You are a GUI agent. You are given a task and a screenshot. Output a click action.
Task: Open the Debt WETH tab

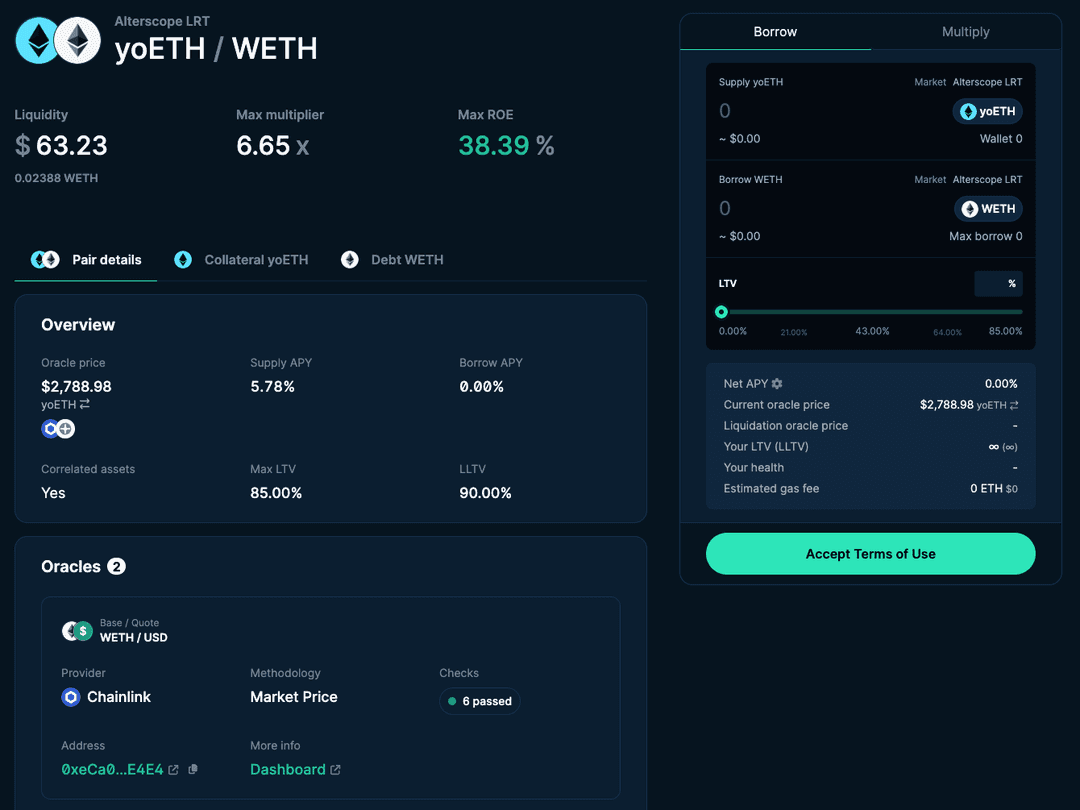(x=393, y=260)
